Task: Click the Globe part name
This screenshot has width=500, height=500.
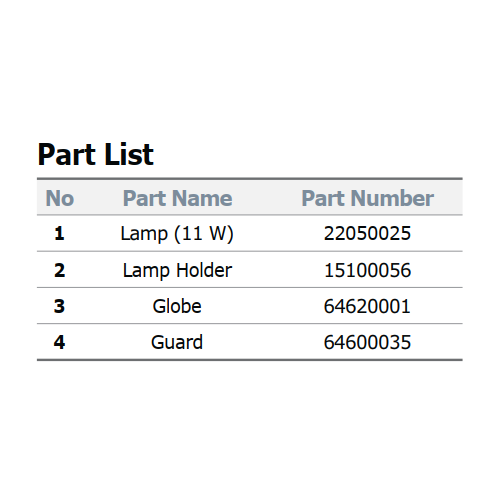Action: 177,306
